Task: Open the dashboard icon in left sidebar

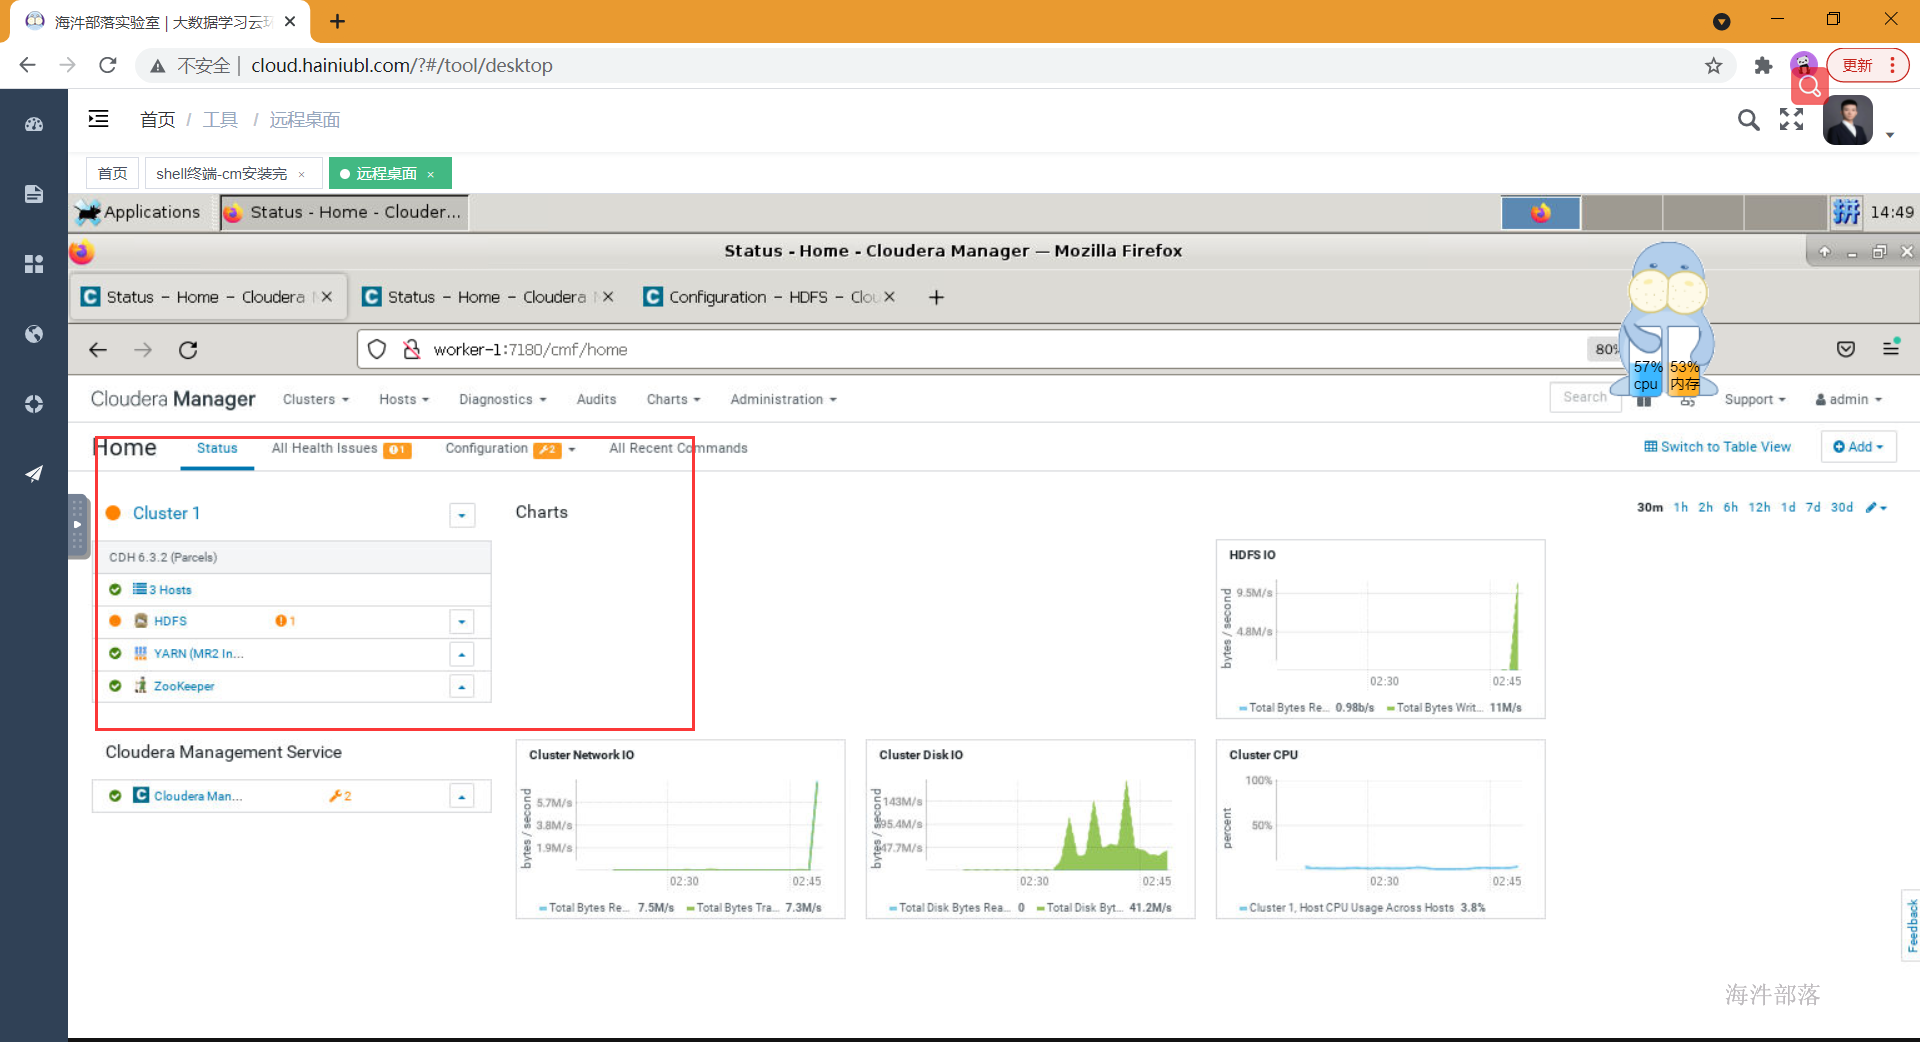Action: click(x=34, y=125)
